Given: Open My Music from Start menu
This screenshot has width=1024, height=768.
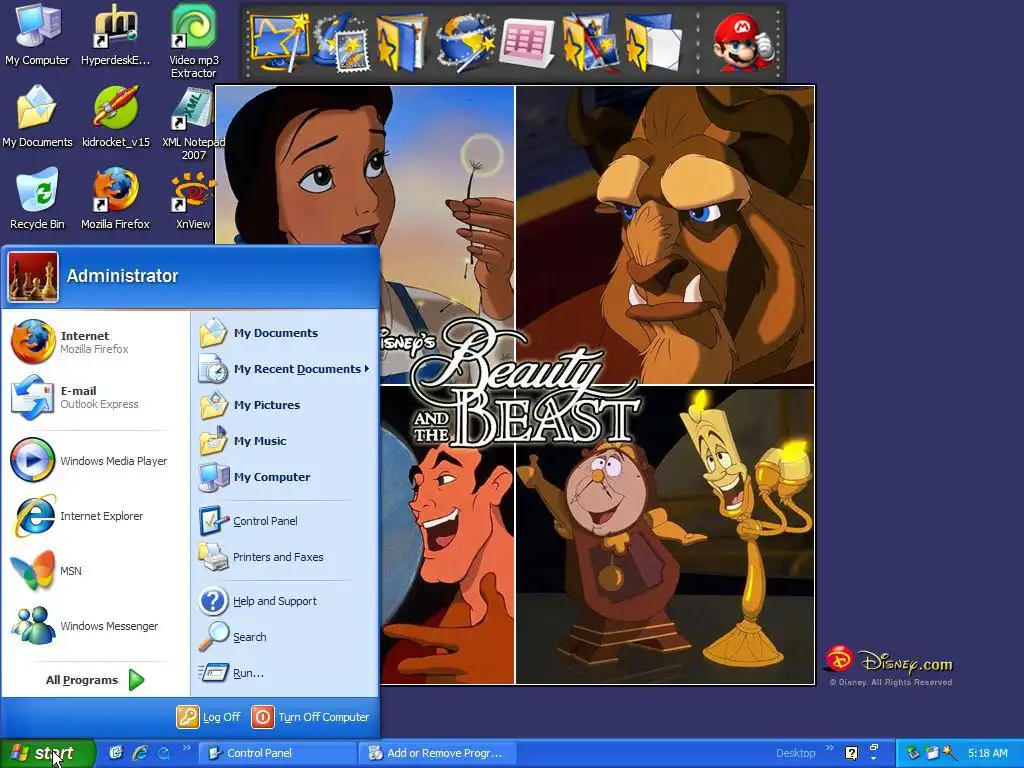Looking at the screenshot, I should [284, 441].
